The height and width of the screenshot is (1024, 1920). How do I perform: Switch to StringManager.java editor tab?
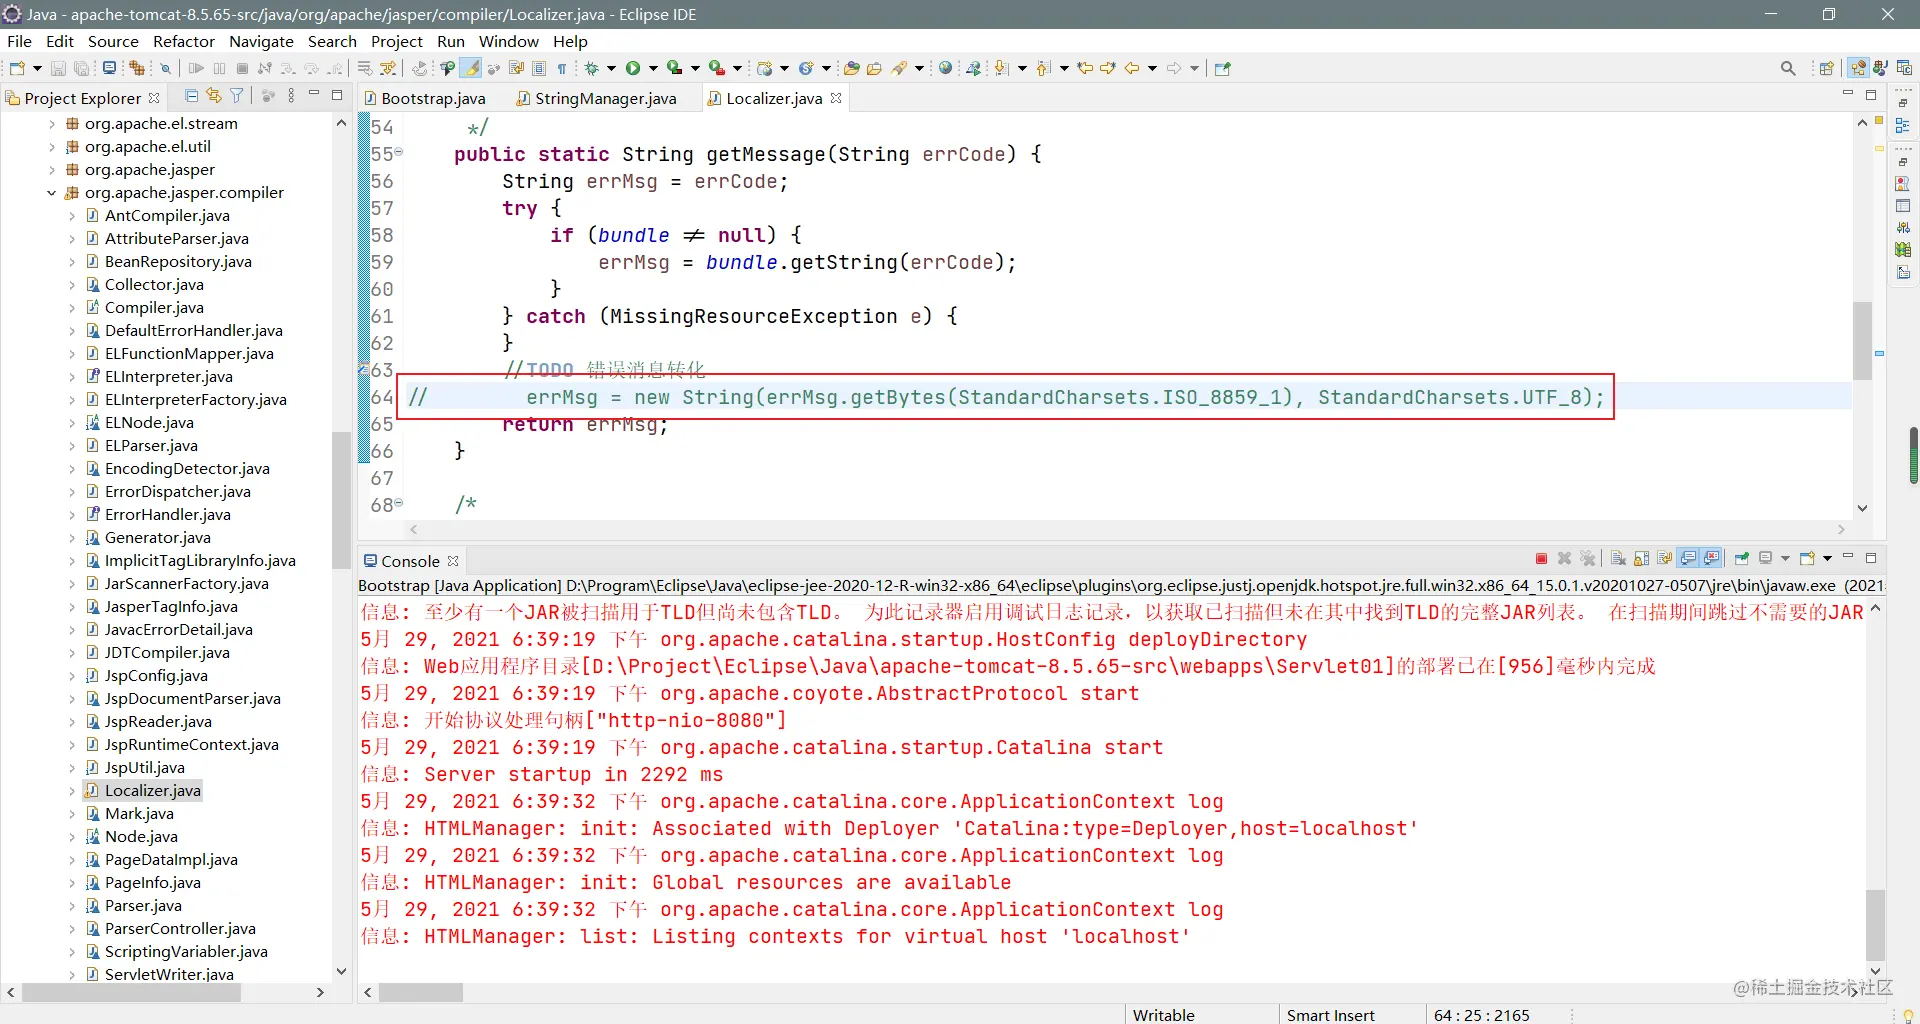597,98
